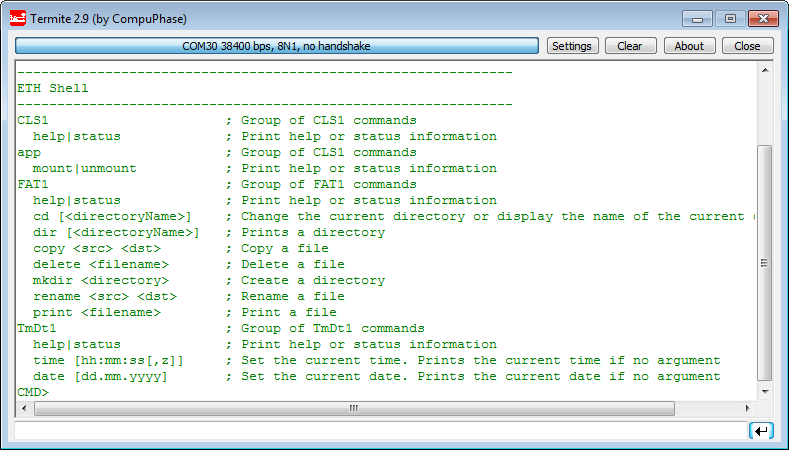Click the horizontal scrollbar thumb
This screenshot has width=789, height=450.
353,408
